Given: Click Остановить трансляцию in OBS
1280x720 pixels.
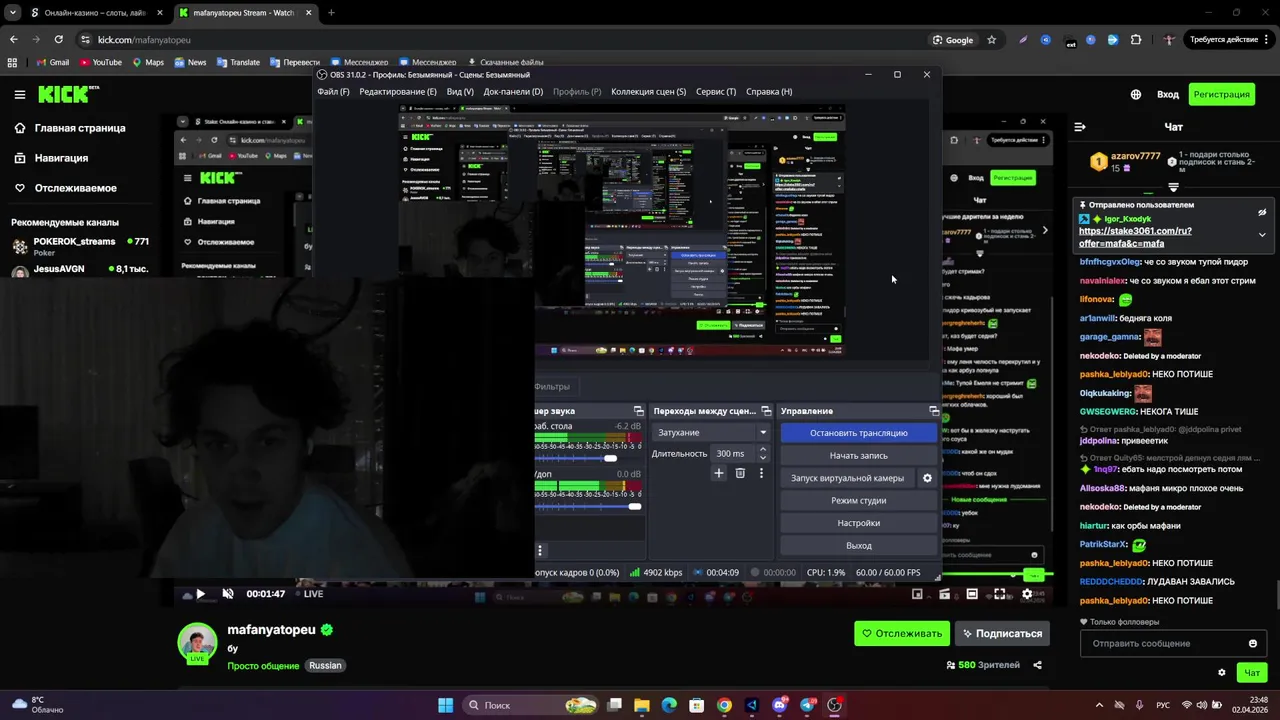Looking at the screenshot, I should pyautogui.click(x=858, y=433).
